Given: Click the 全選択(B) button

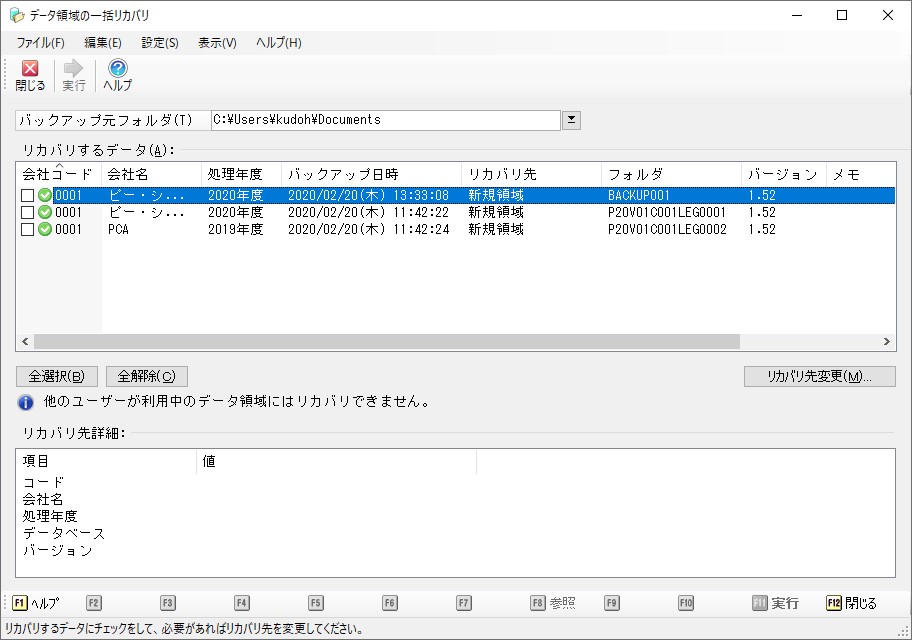Looking at the screenshot, I should tap(57, 377).
